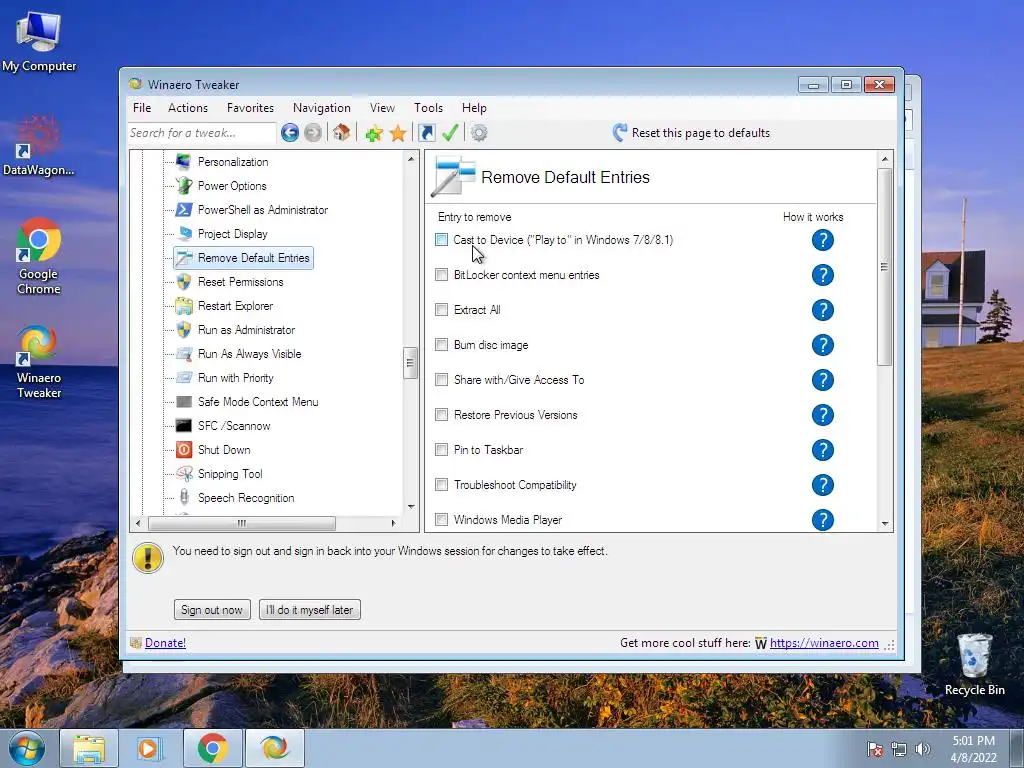Open Windows Media Player taskbar icon
Viewport: 1024px width, 768px height.
150,748
